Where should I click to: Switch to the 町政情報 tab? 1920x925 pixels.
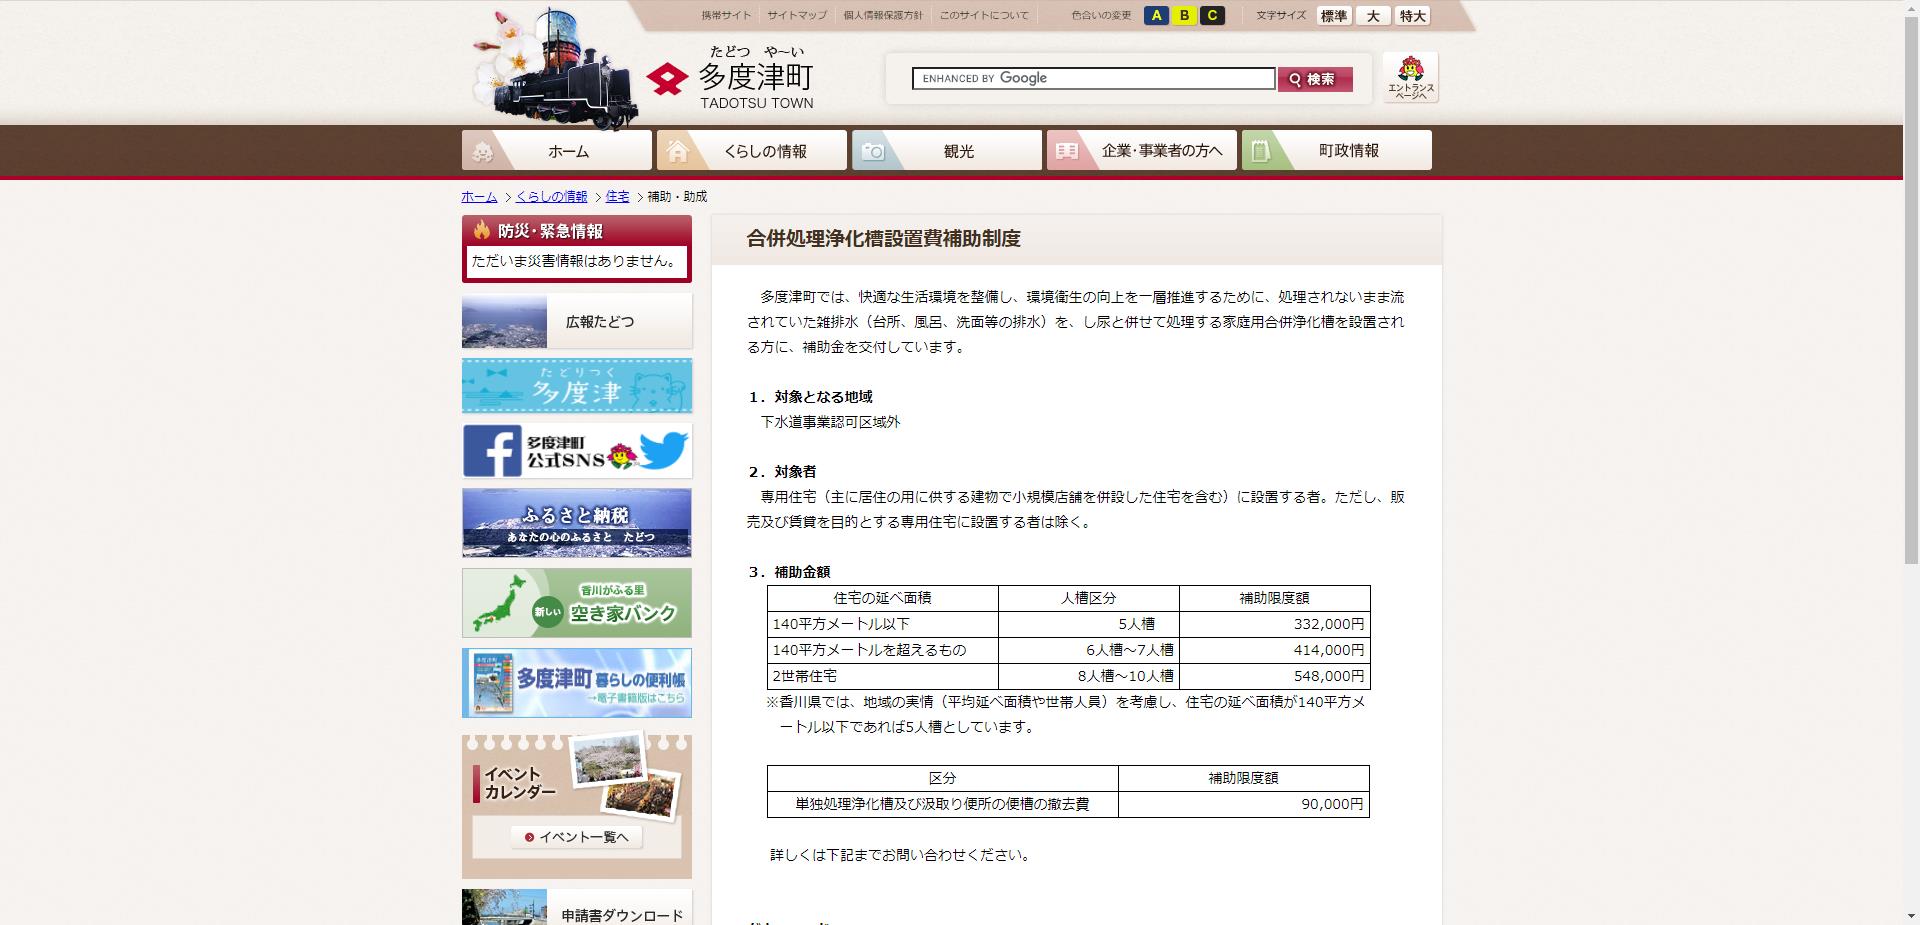coord(1350,151)
